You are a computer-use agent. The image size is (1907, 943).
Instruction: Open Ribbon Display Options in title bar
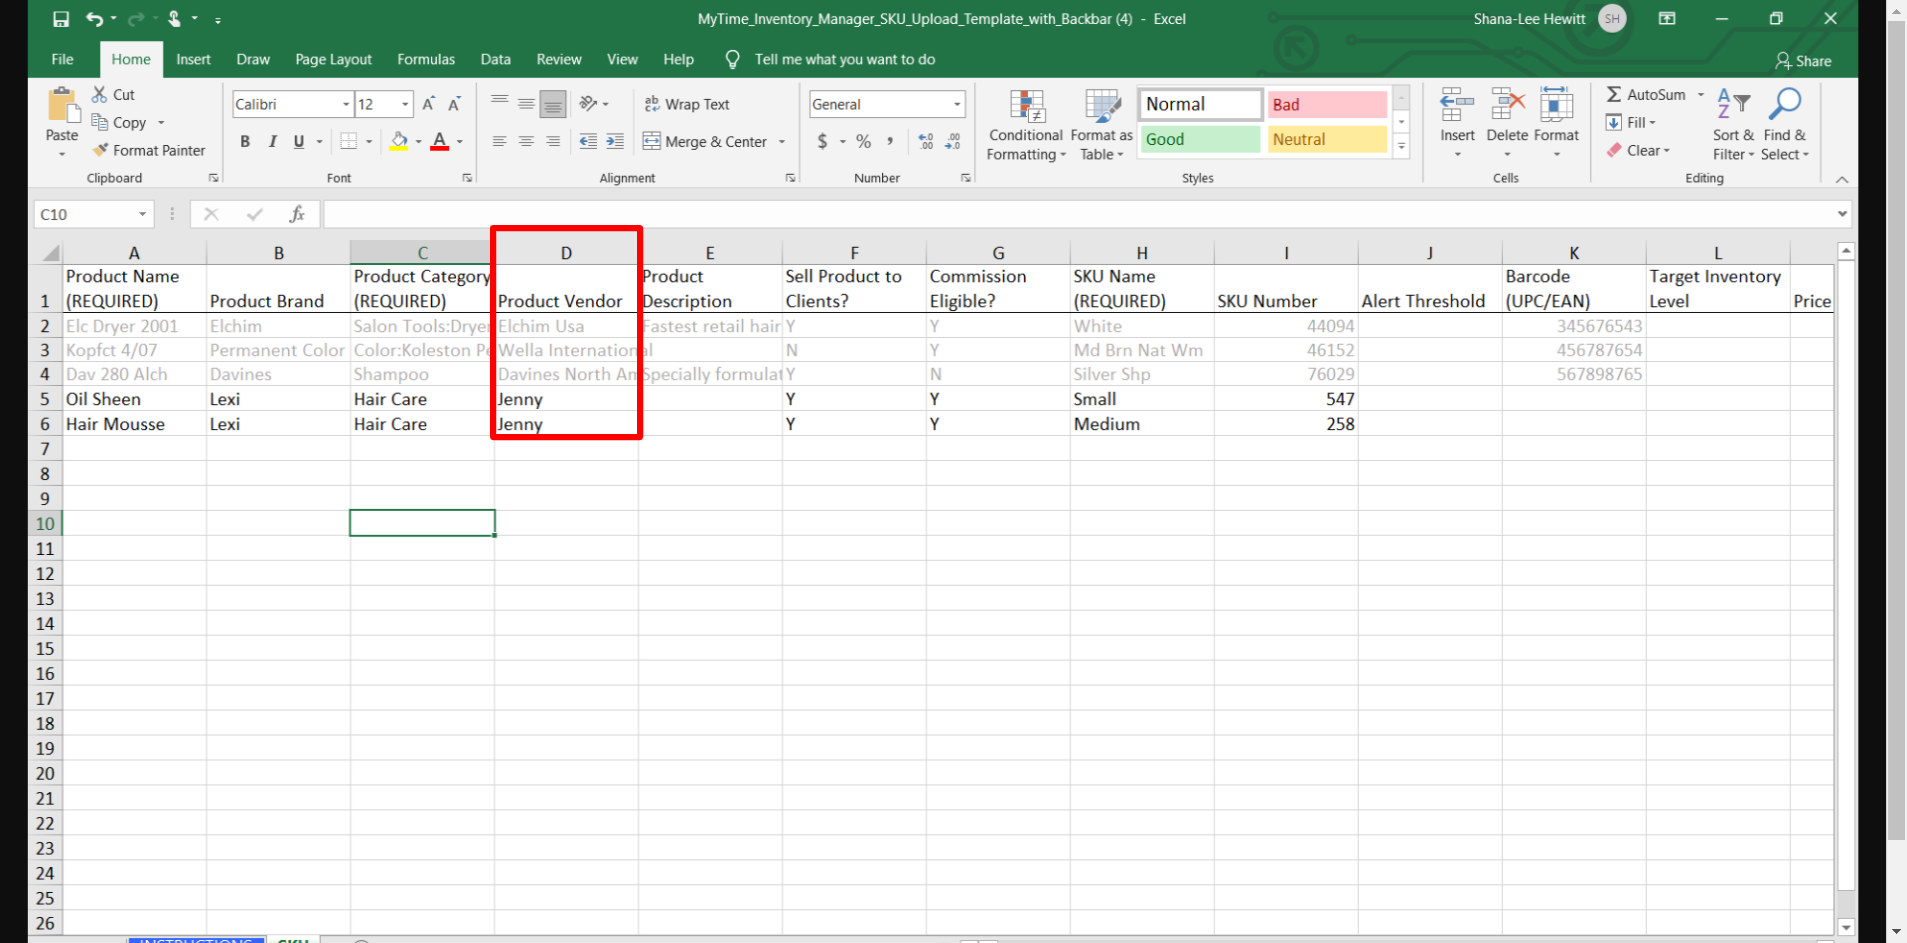(x=1667, y=19)
